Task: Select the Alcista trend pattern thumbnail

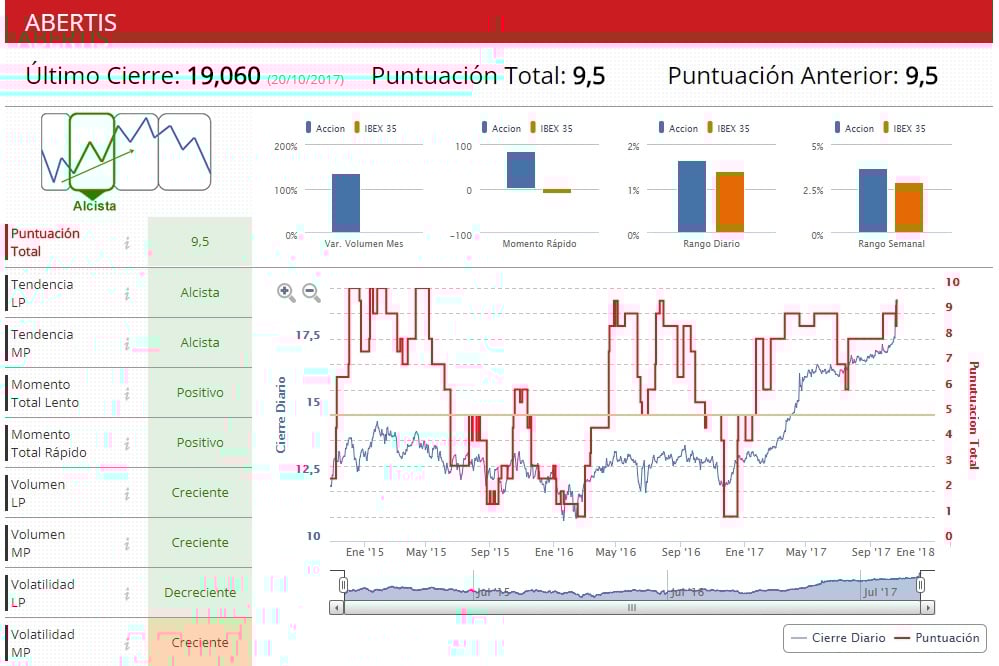Action: pos(92,152)
